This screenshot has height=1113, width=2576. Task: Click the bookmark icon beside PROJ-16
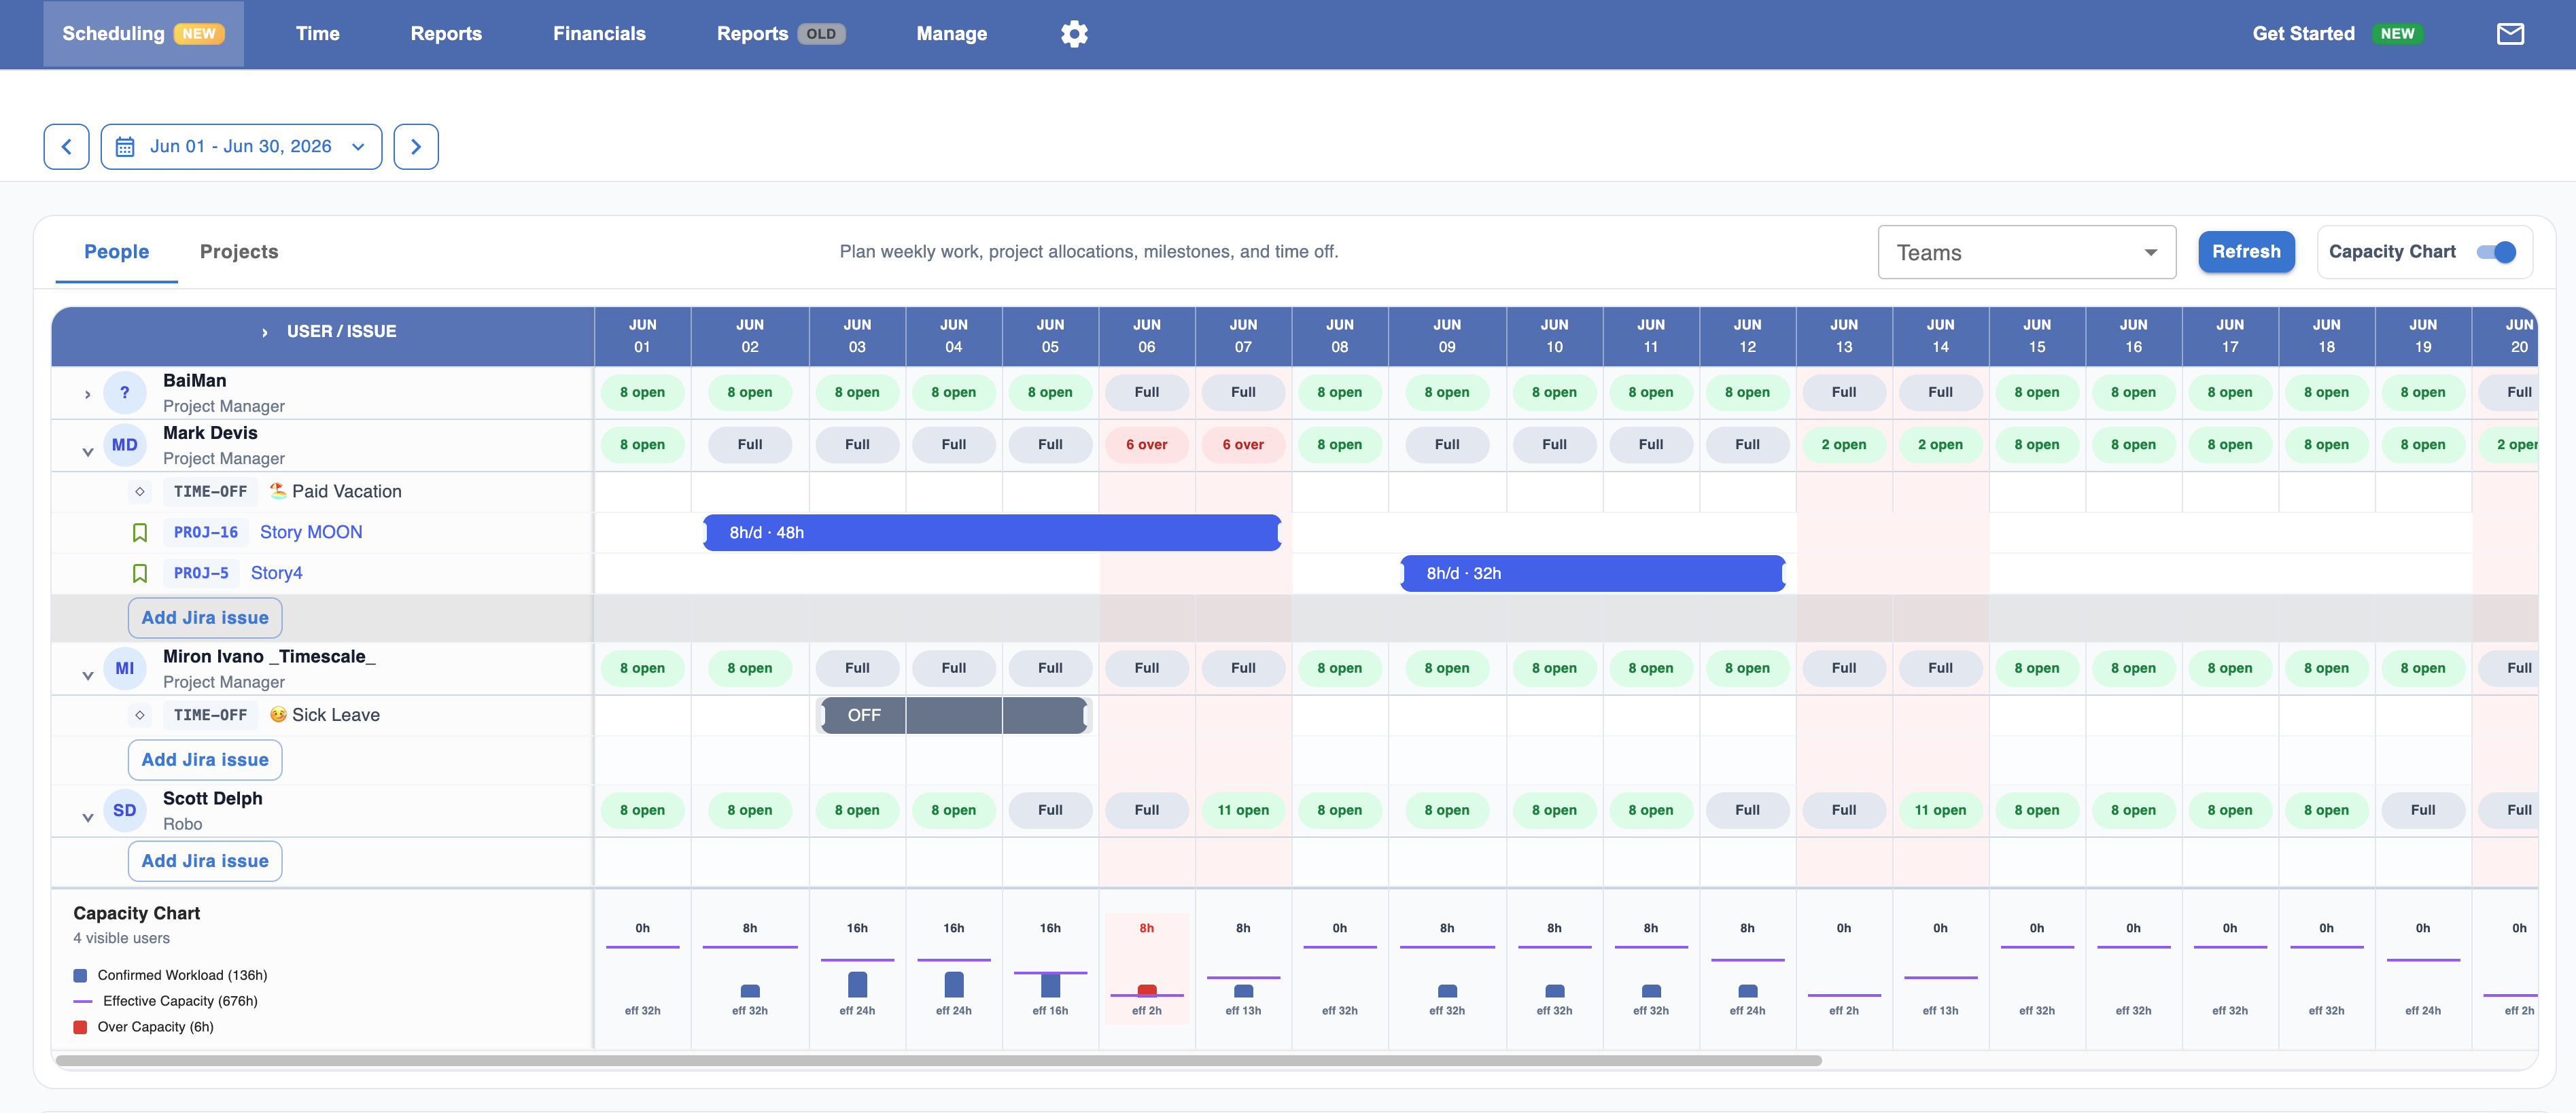(x=140, y=533)
